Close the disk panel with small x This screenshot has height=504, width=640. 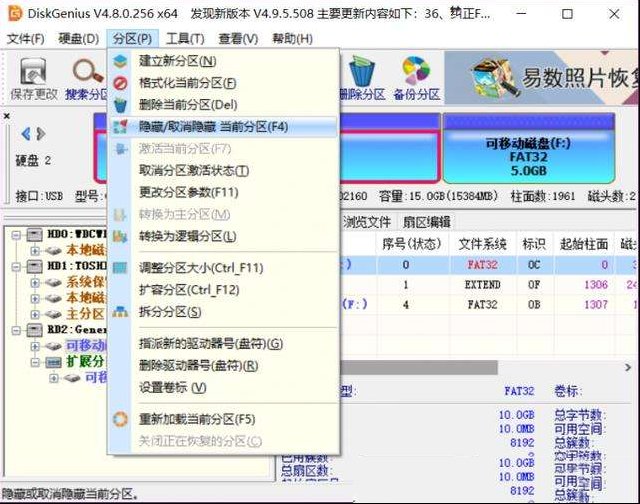pos(7,116)
